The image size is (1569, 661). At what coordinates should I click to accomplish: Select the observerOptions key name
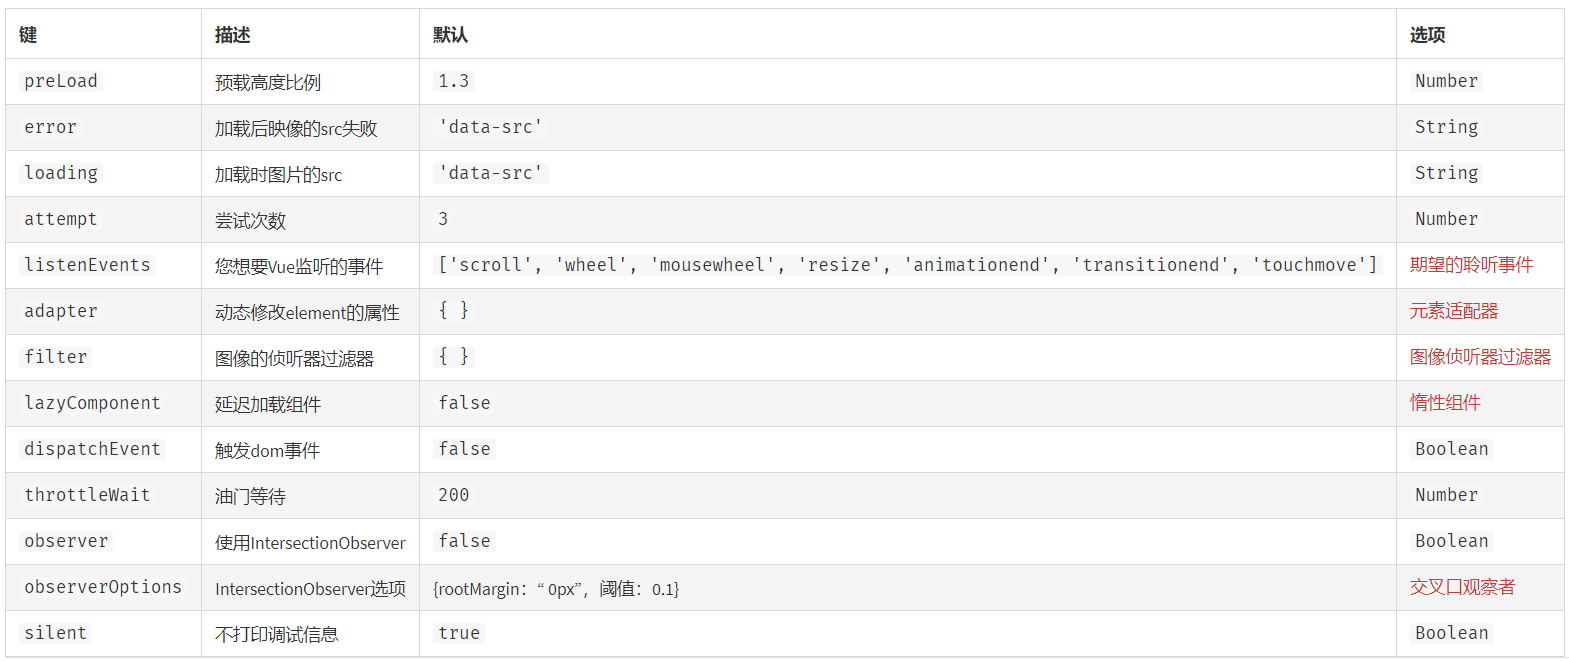(103, 587)
